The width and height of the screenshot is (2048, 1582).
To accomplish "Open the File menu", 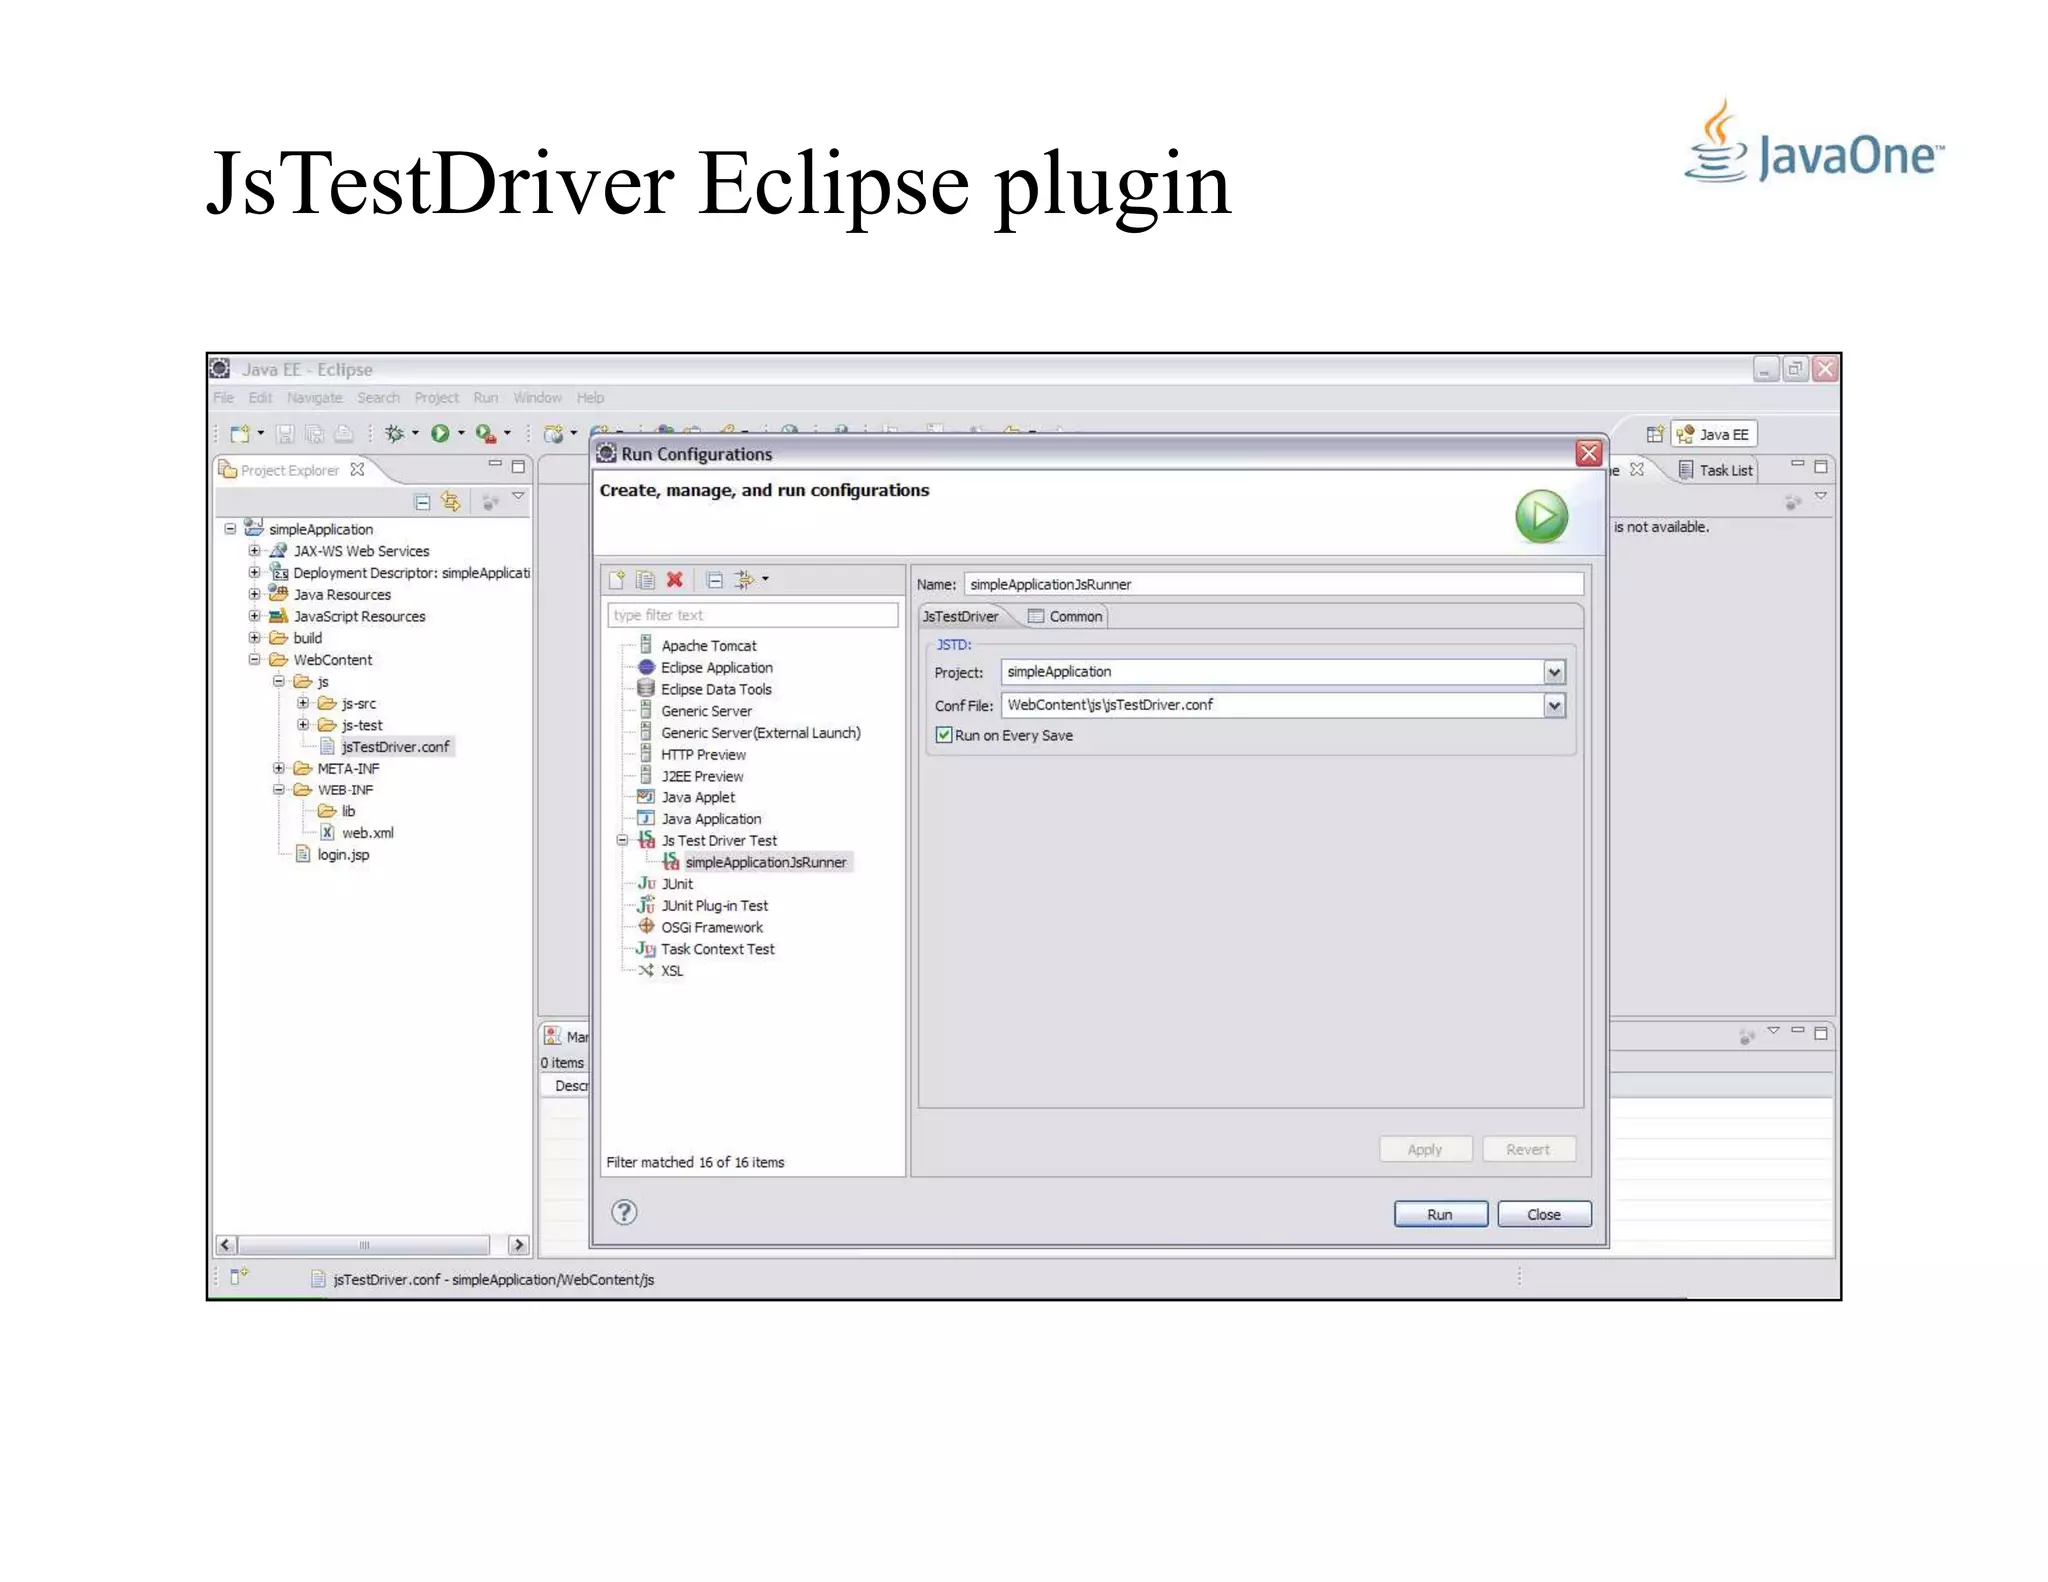I will pyautogui.click(x=223, y=398).
